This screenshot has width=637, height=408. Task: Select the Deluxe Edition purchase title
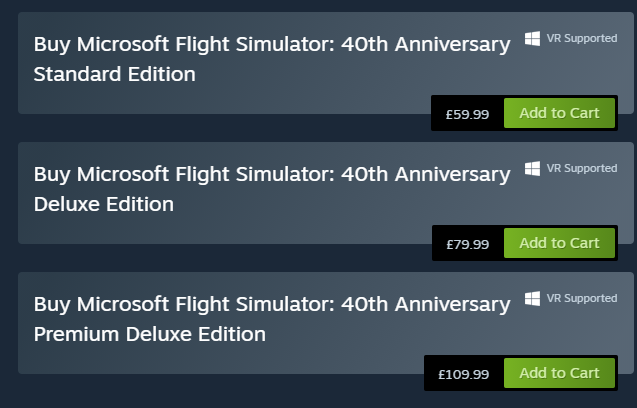point(271,175)
